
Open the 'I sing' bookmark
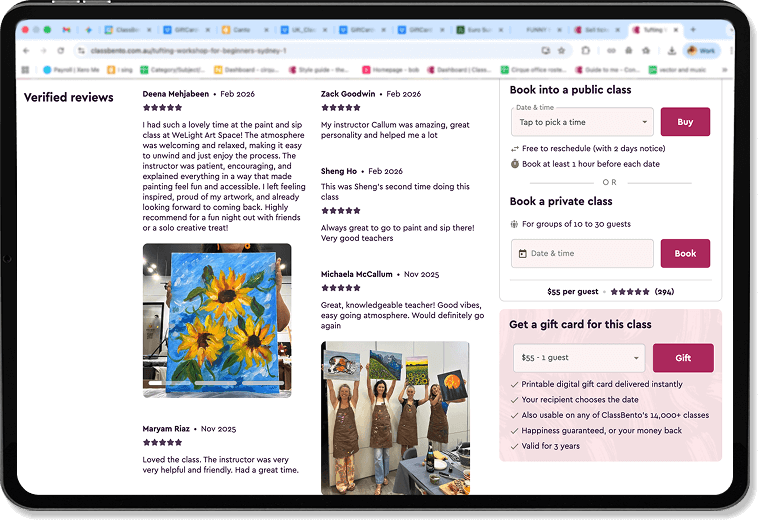[x=120, y=70]
